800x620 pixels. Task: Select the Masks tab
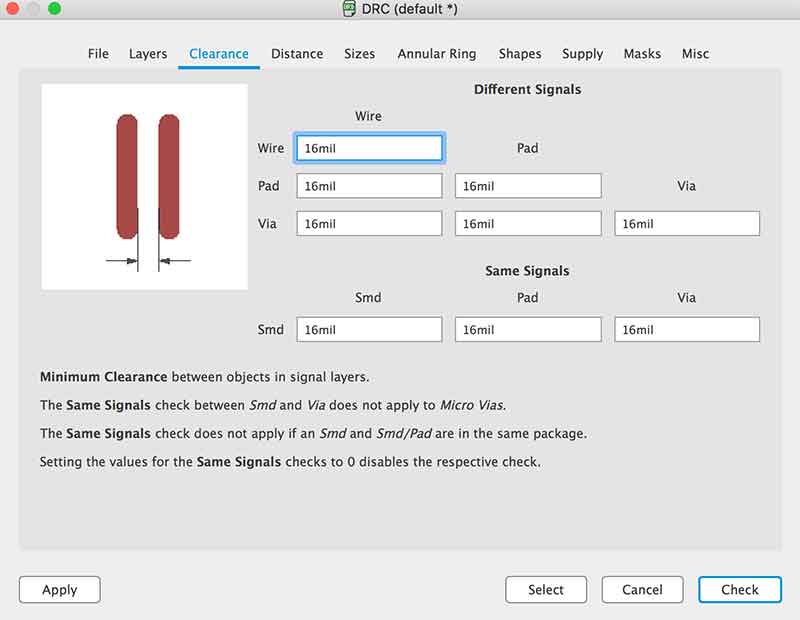(642, 54)
